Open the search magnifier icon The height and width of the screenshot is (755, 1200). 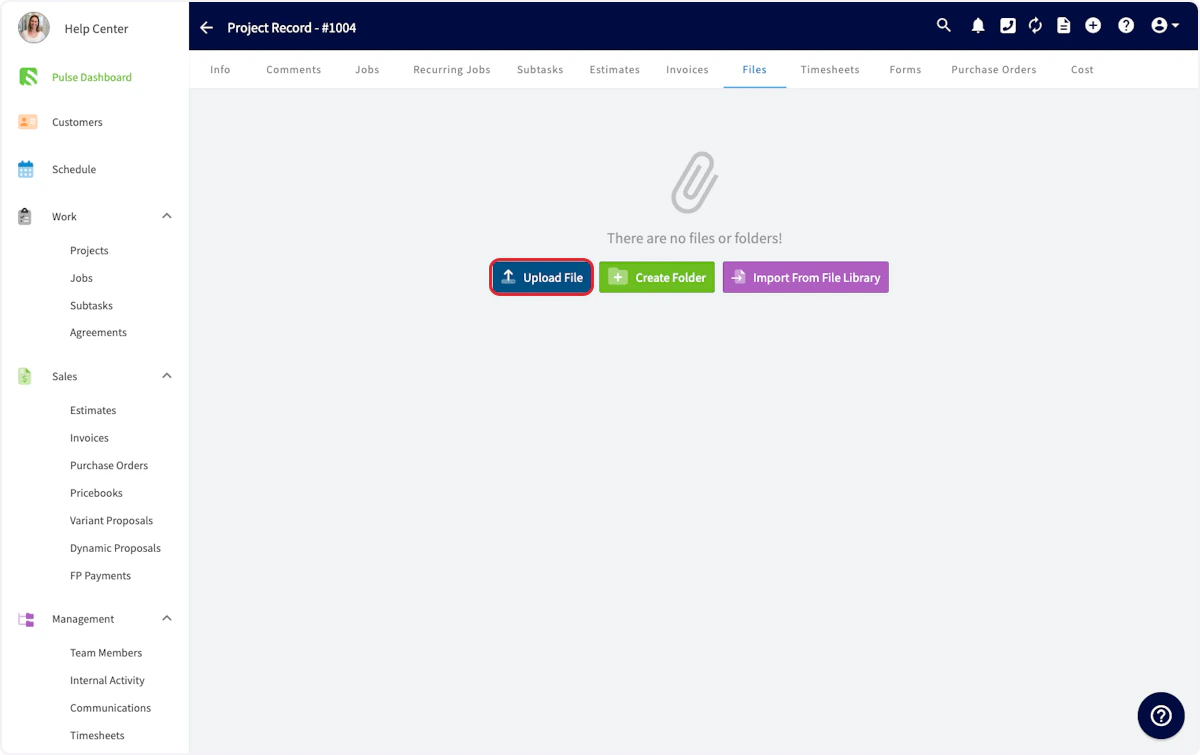click(944, 26)
